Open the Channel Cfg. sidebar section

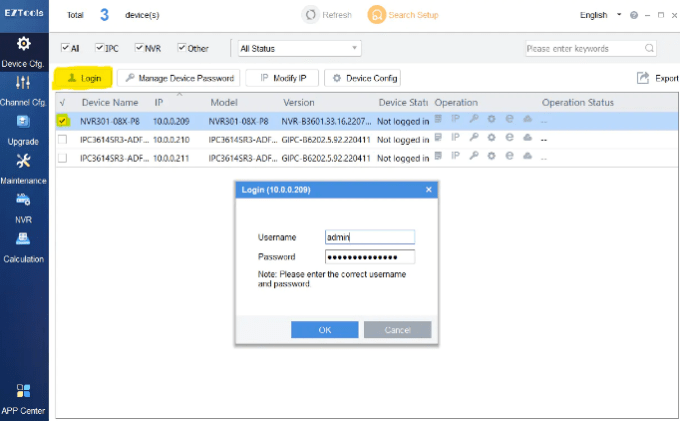point(23,89)
